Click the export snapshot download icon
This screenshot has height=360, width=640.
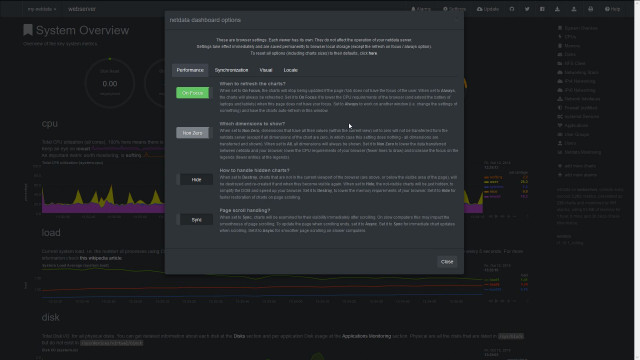click(x=558, y=9)
